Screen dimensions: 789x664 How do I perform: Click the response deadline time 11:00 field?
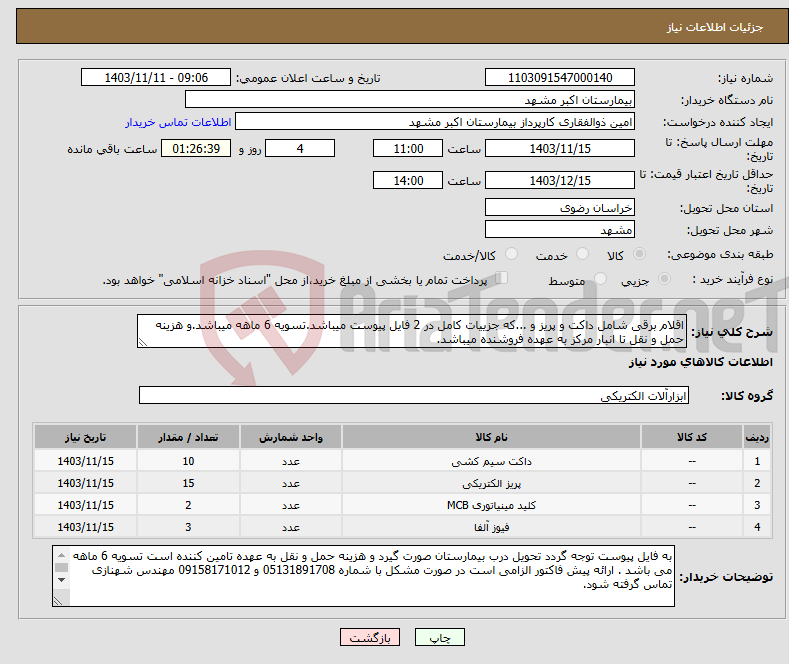408,148
